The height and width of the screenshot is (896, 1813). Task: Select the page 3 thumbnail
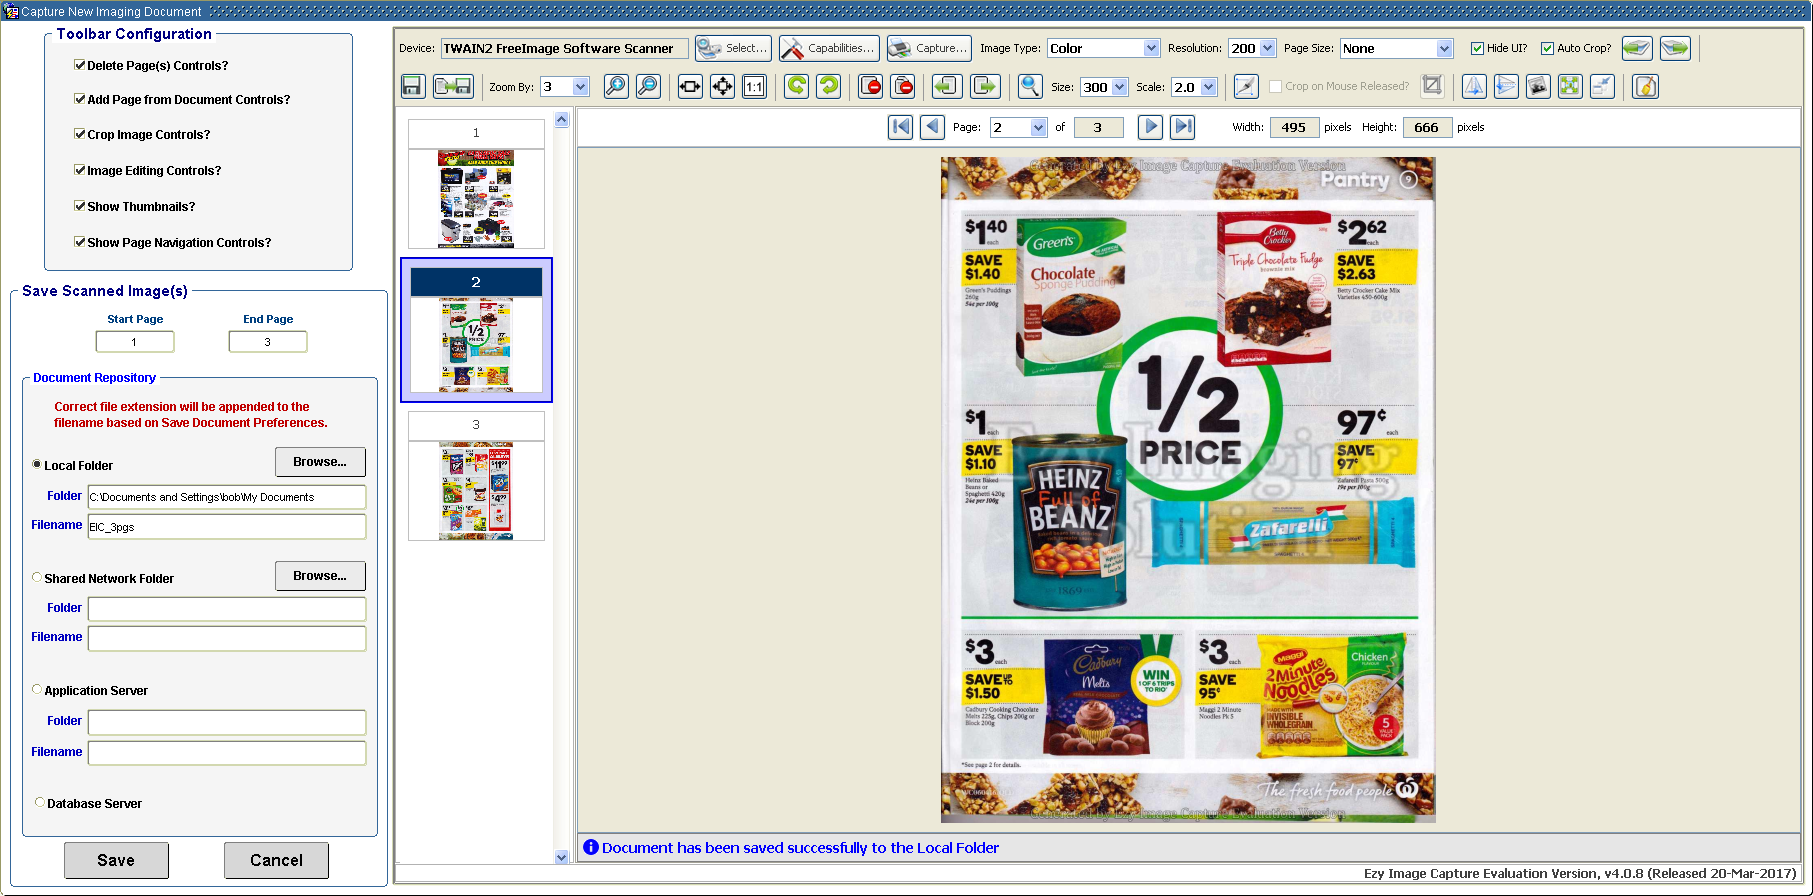point(476,490)
